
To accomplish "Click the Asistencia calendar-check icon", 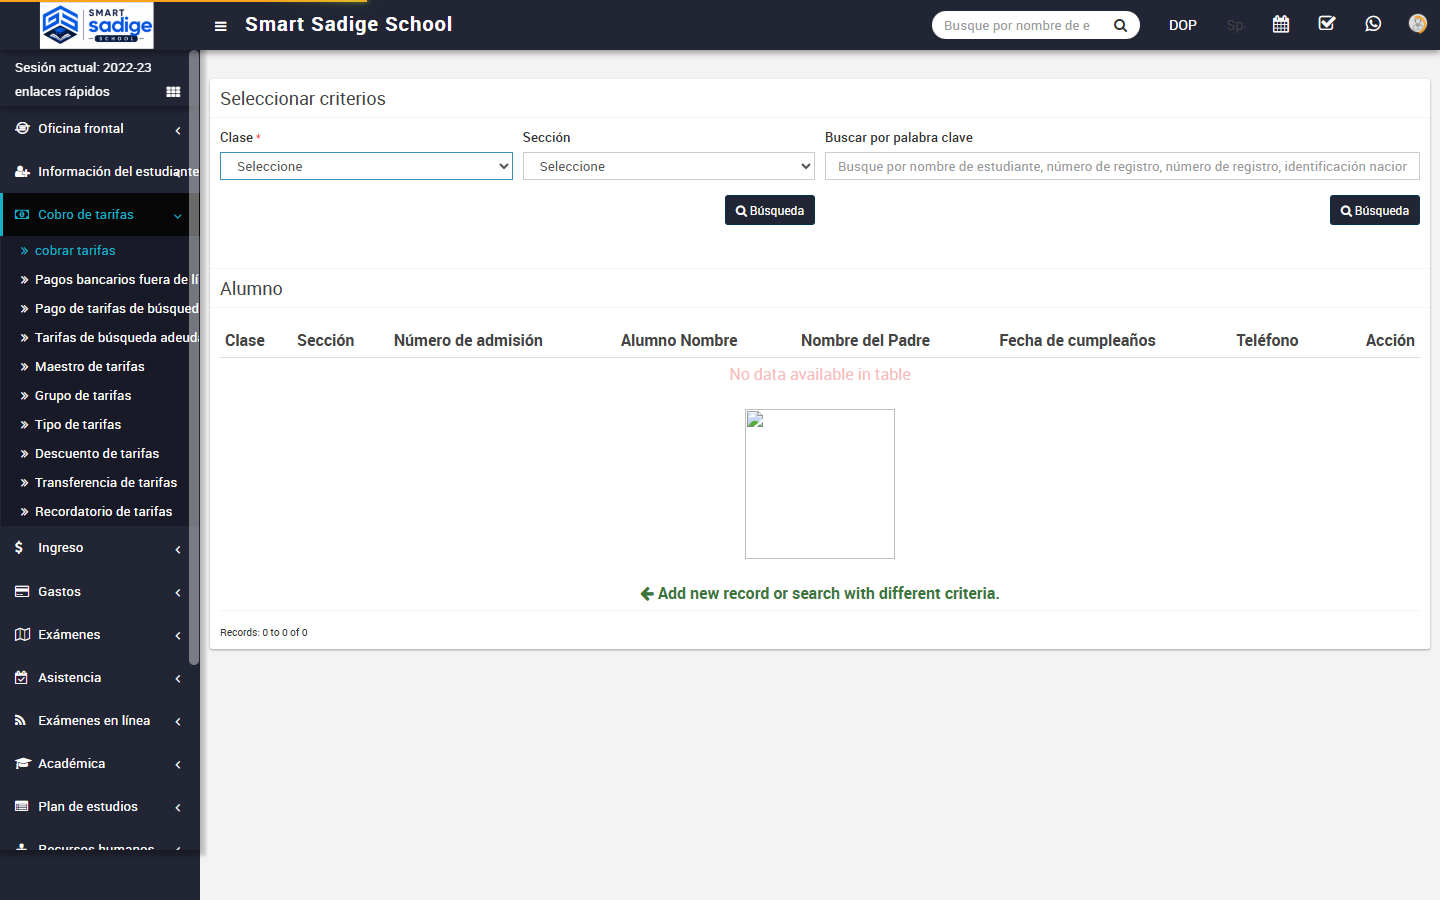I will (x=21, y=677).
